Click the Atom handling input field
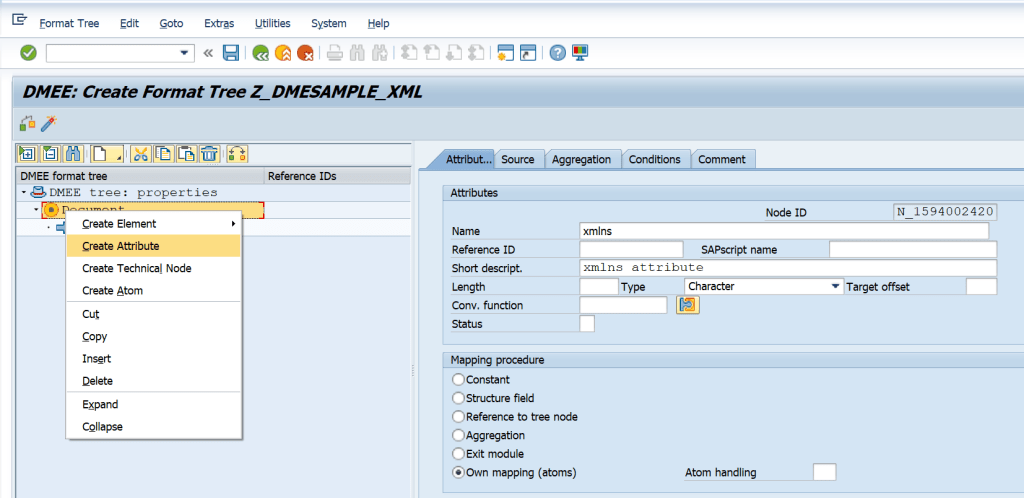The height and width of the screenshot is (498, 1024). (x=824, y=472)
